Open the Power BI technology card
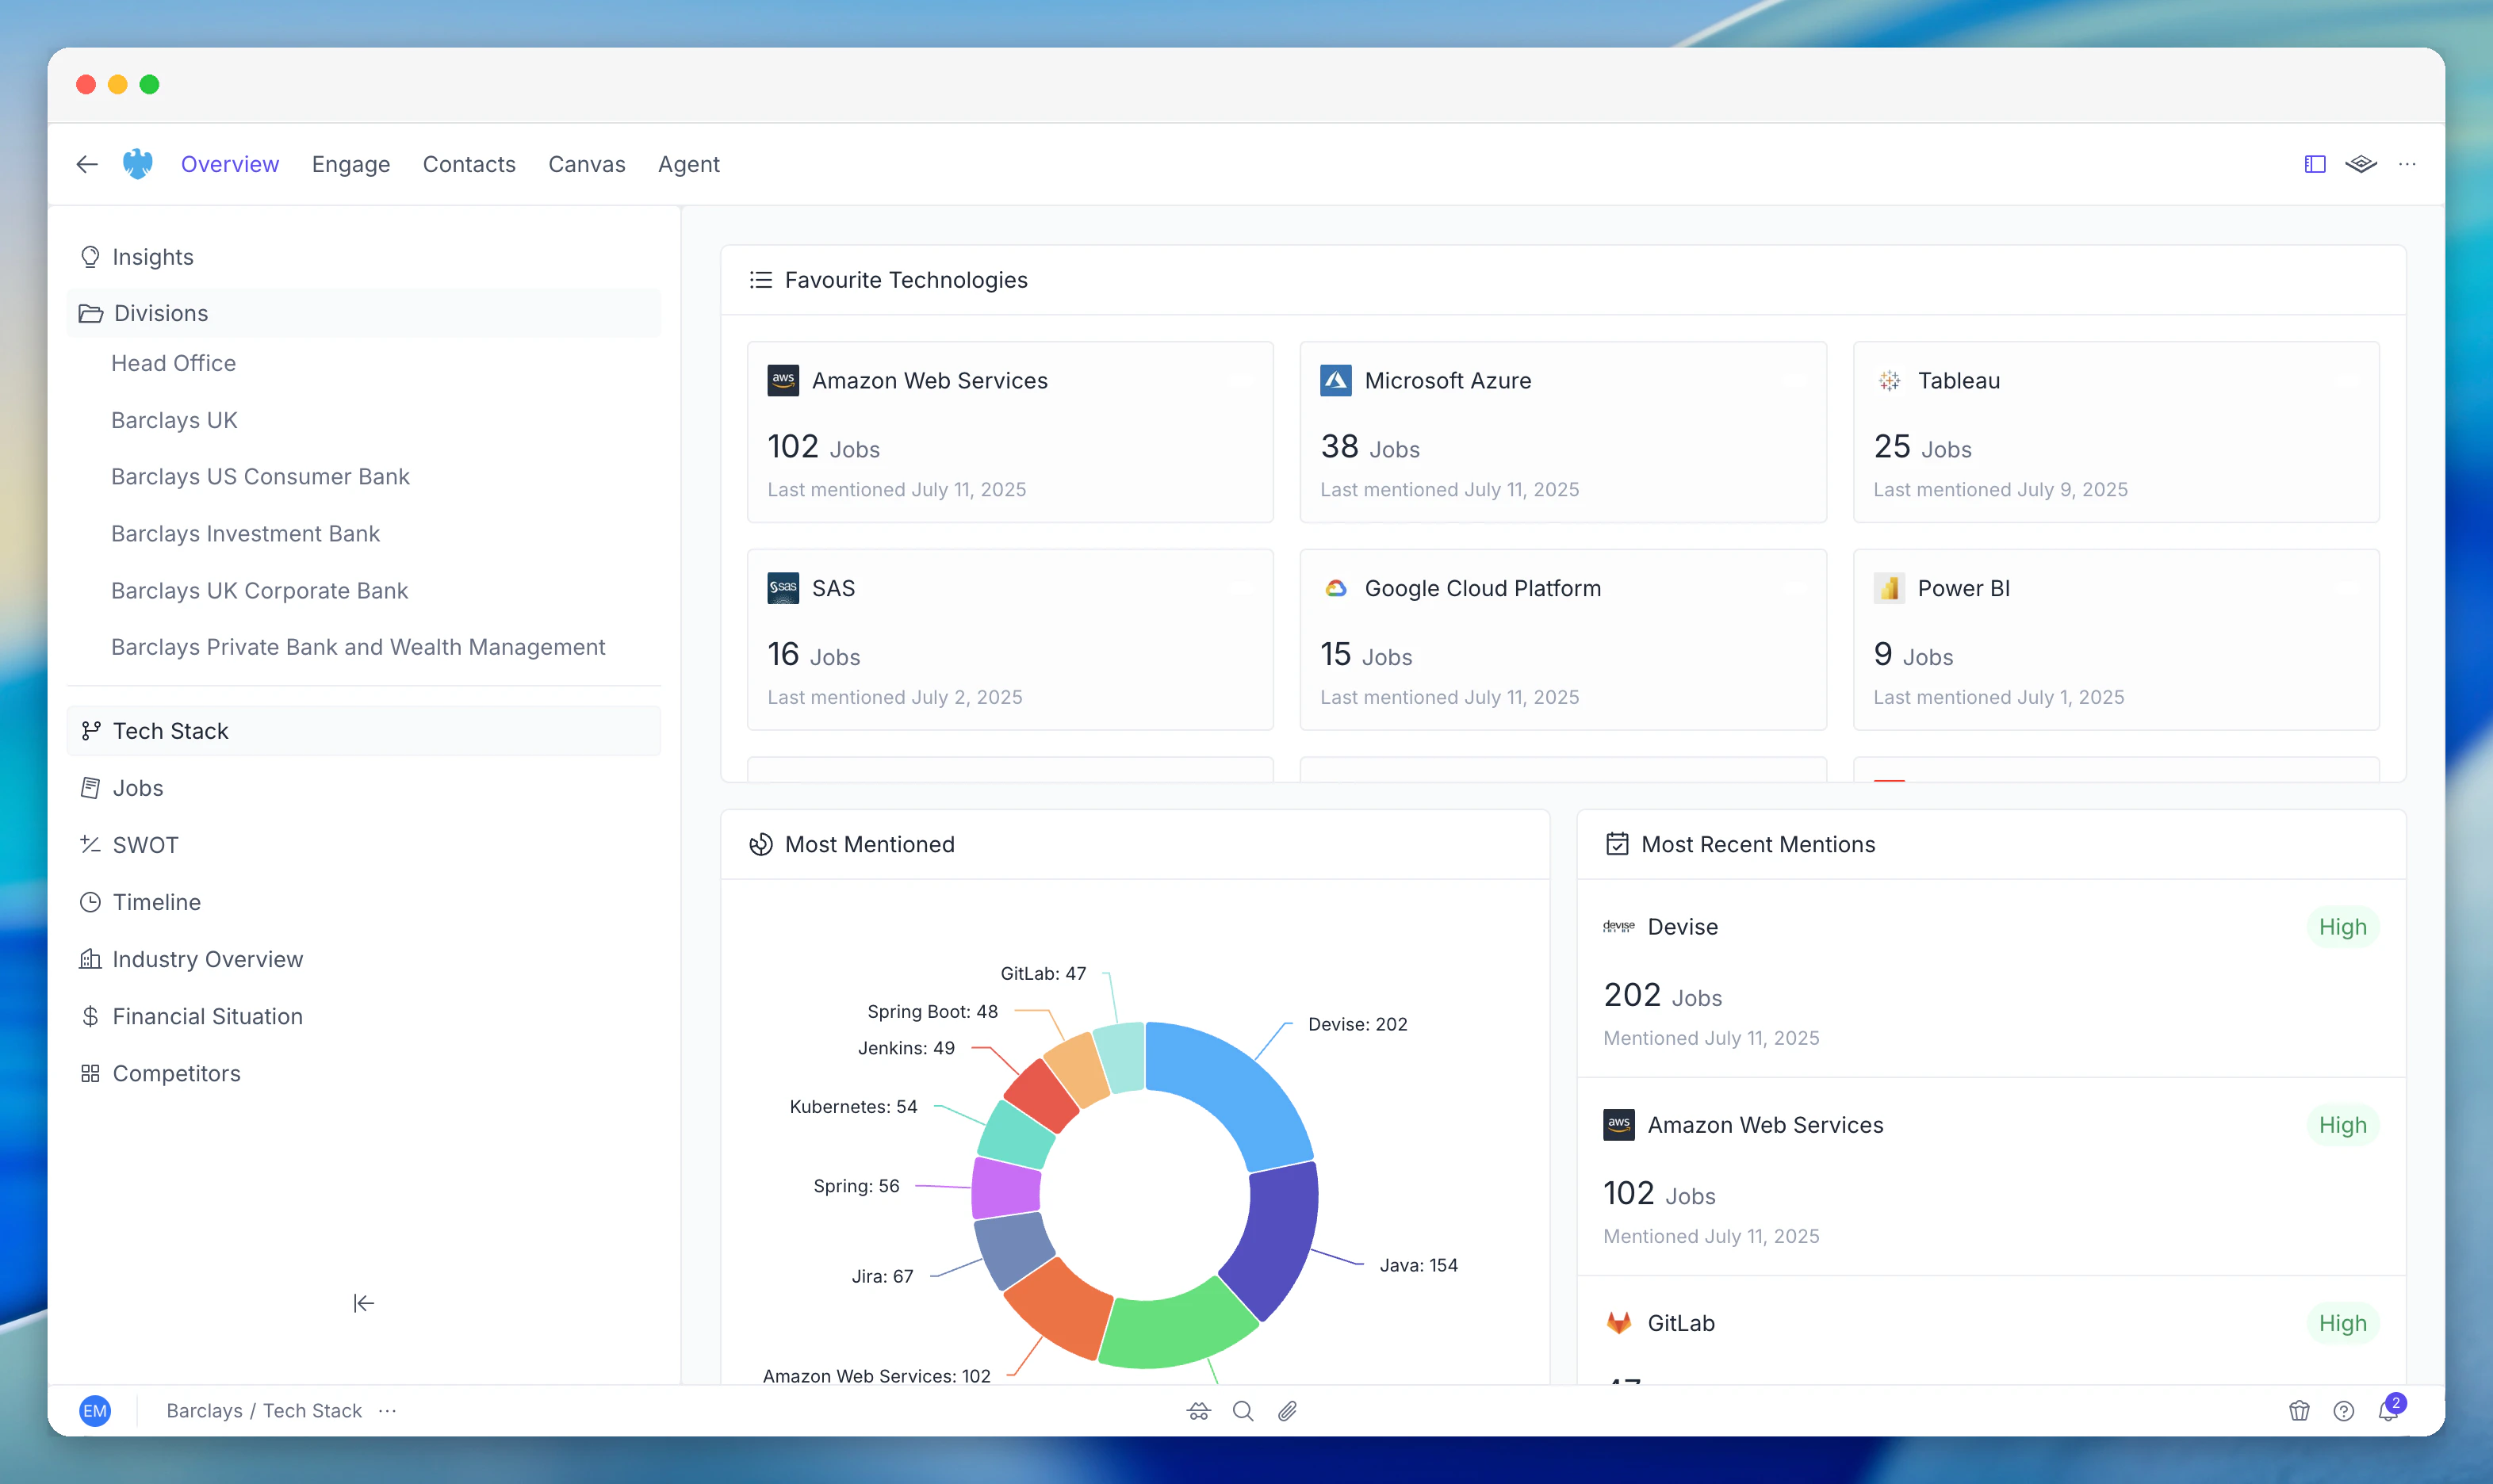This screenshot has height=1484, width=2493. click(2116, 640)
